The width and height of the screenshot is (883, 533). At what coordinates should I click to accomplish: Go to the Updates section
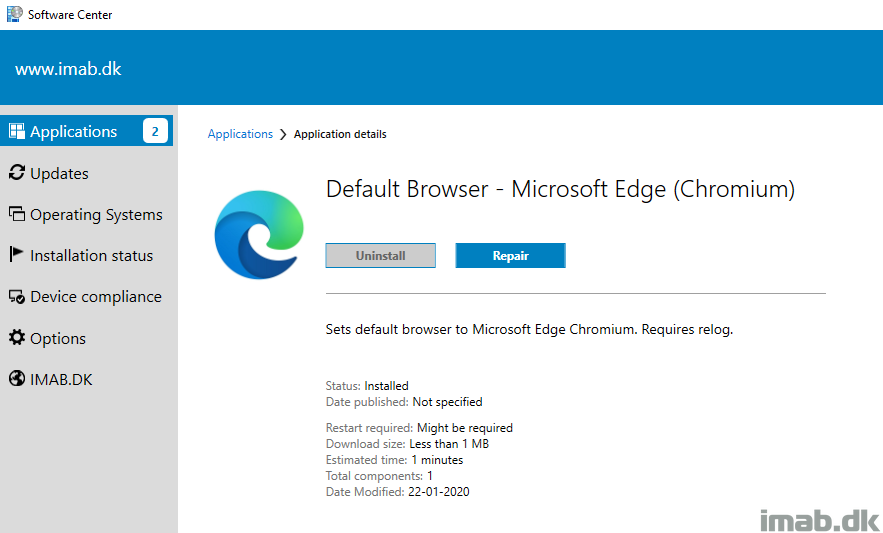click(59, 173)
